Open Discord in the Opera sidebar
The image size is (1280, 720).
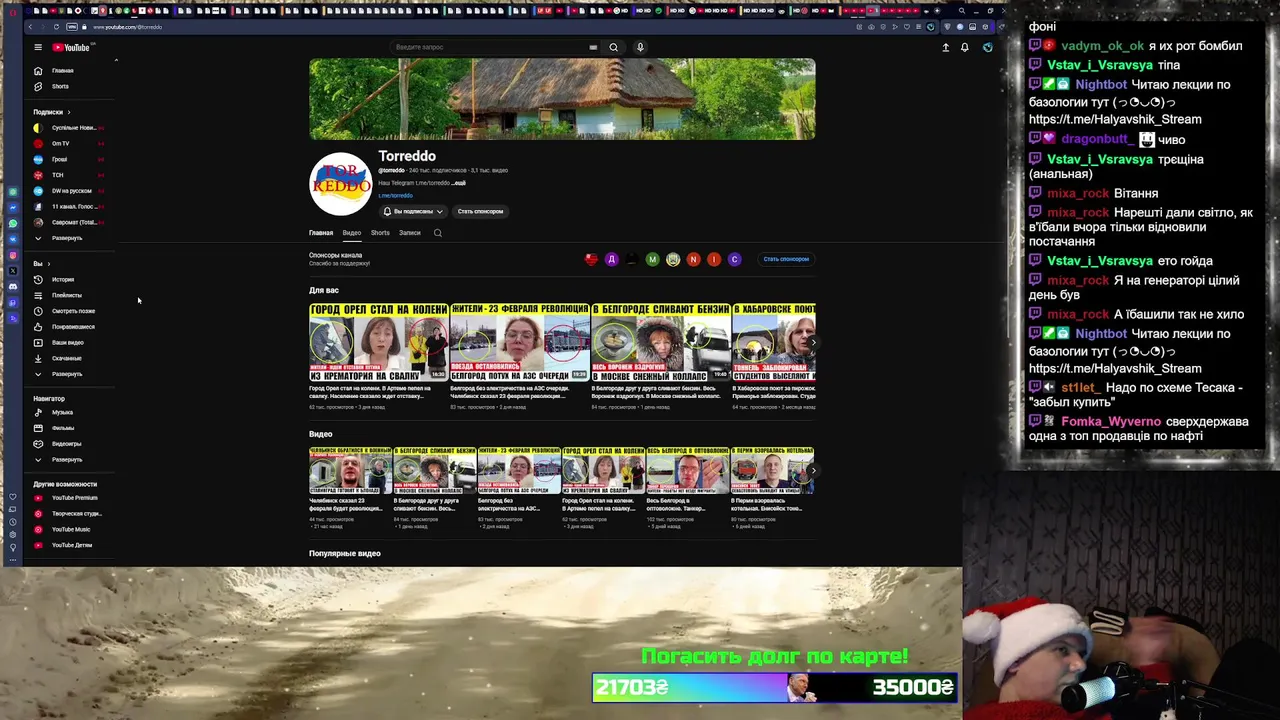coord(13,287)
